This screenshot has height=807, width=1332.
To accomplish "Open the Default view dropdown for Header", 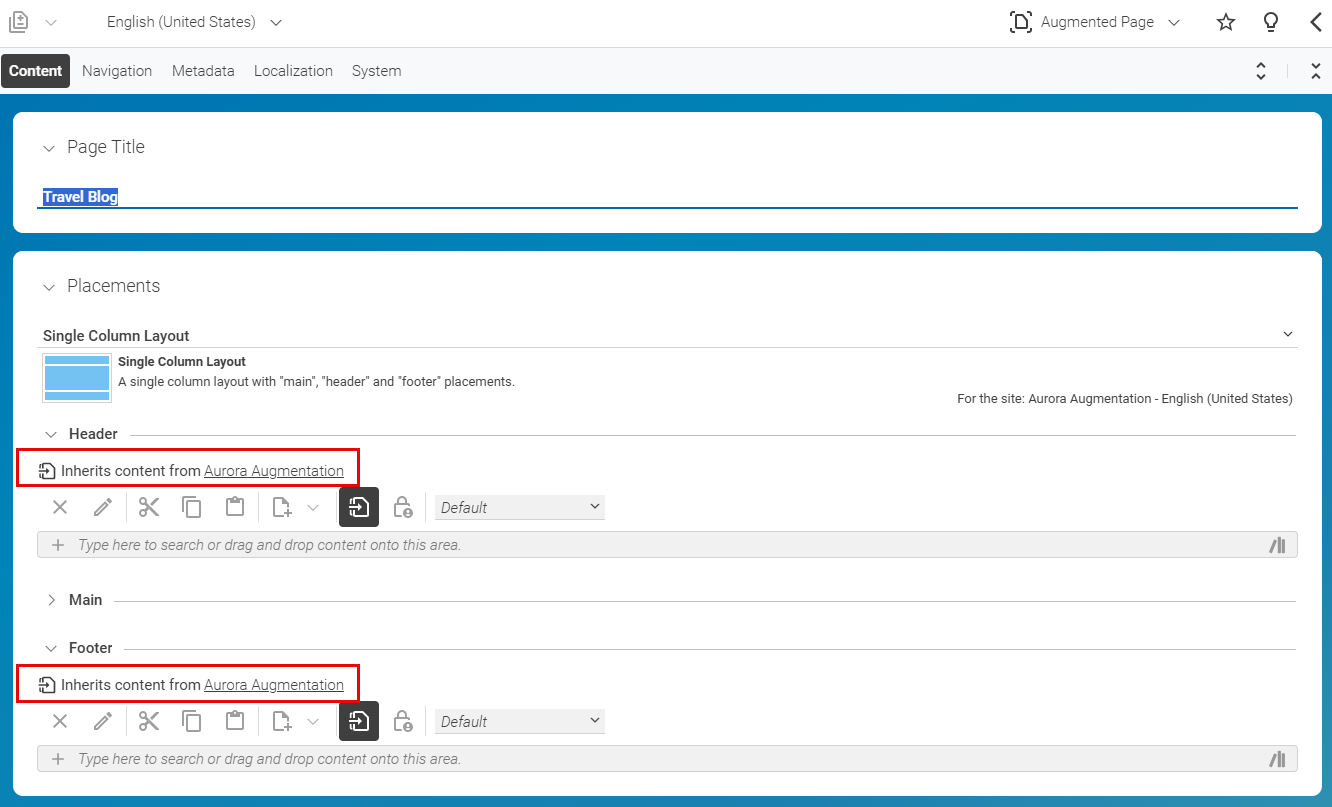I will pyautogui.click(x=519, y=507).
